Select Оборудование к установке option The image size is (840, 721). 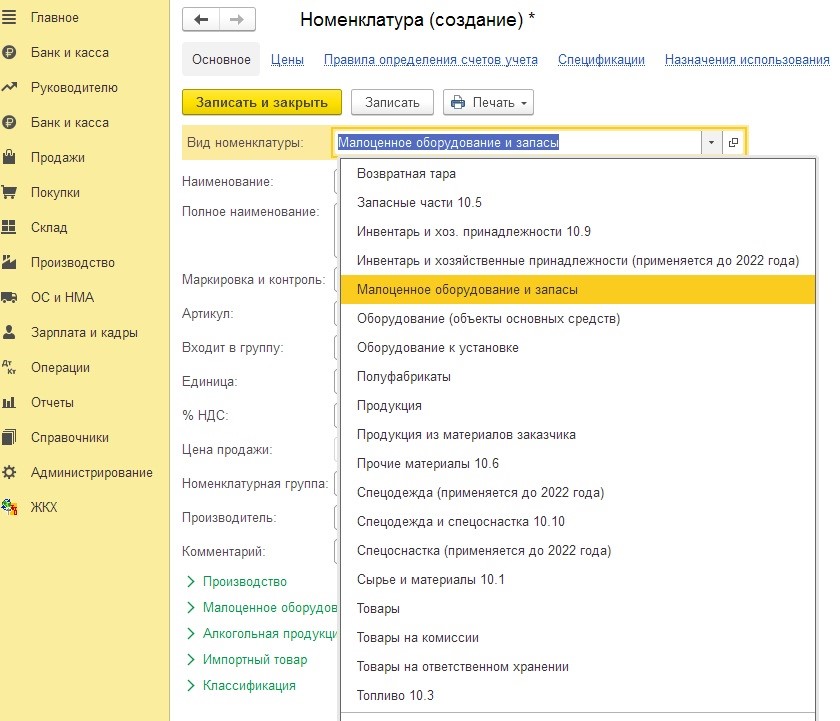click(x=578, y=348)
